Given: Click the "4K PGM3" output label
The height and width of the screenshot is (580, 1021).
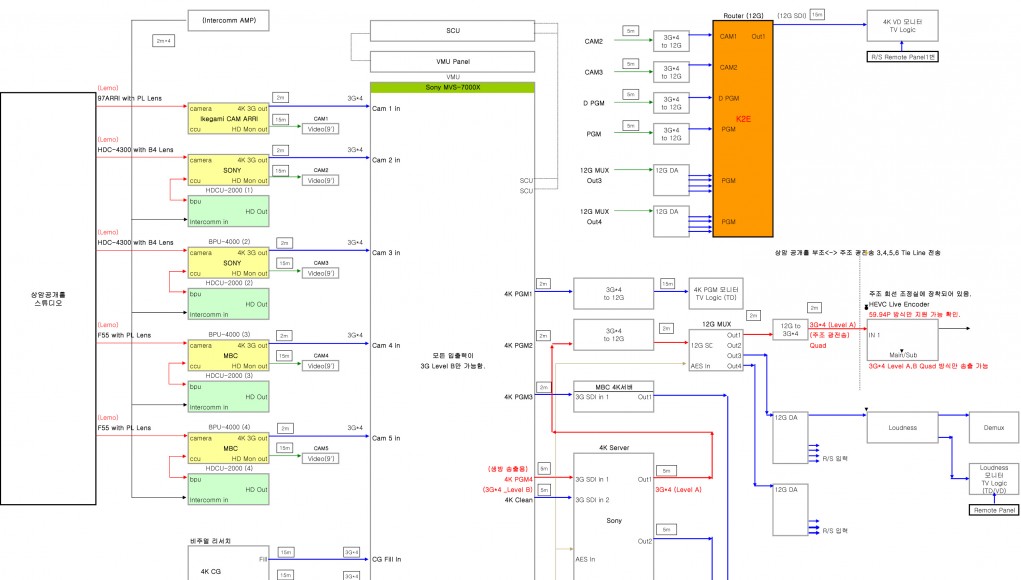Looking at the screenshot, I should (x=518, y=396).
